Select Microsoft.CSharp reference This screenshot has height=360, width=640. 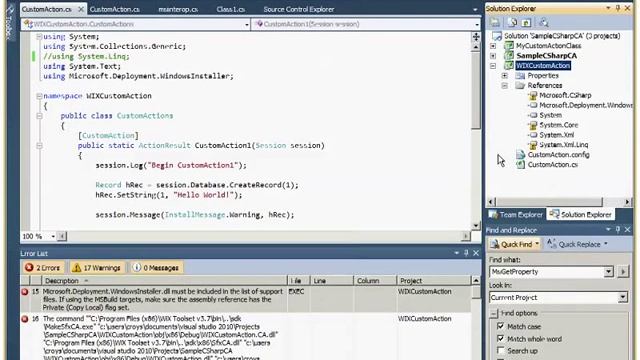pyautogui.click(x=565, y=95)
